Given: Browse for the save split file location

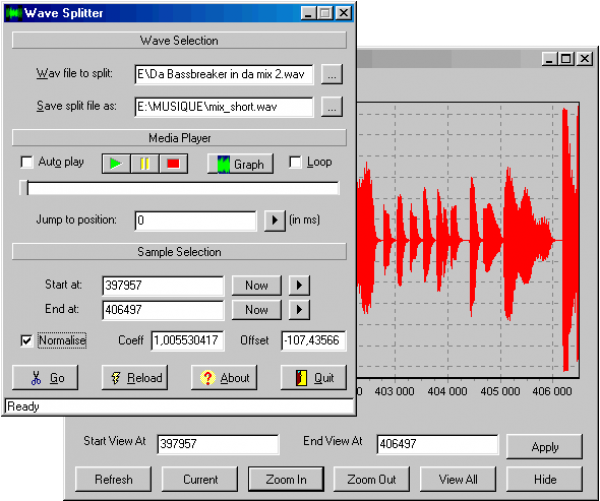Looking at the screenshot, I should [333, 106].
